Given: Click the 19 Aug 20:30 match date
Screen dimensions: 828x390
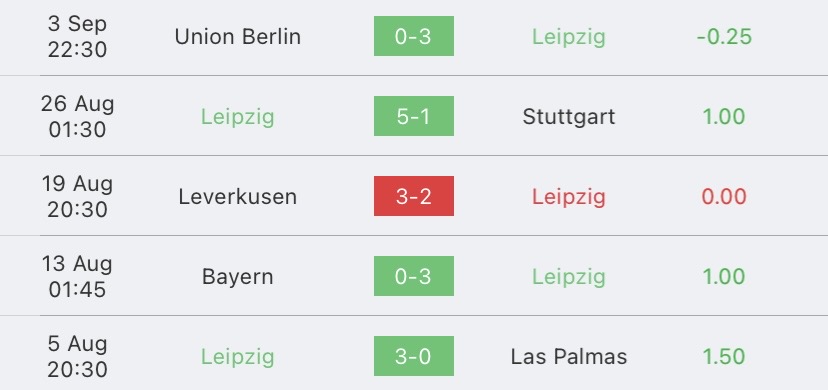Looking at the screenshot, I should (78, 196).
